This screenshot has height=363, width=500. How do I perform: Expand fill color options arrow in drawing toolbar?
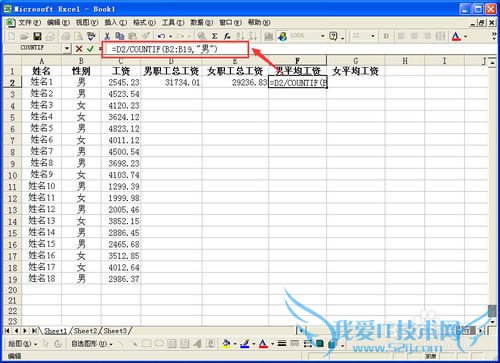(x=235, y=344)
